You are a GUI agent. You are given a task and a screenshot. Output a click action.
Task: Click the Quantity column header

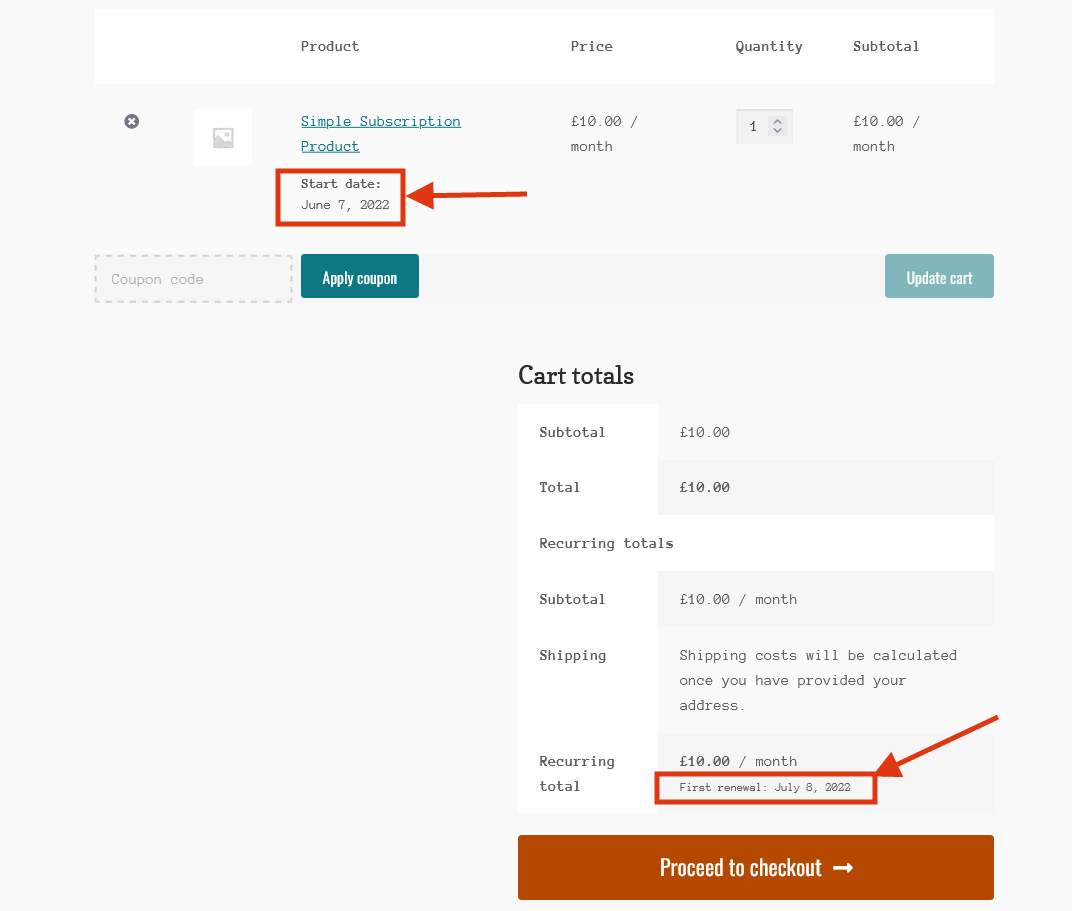click(768, 46)
